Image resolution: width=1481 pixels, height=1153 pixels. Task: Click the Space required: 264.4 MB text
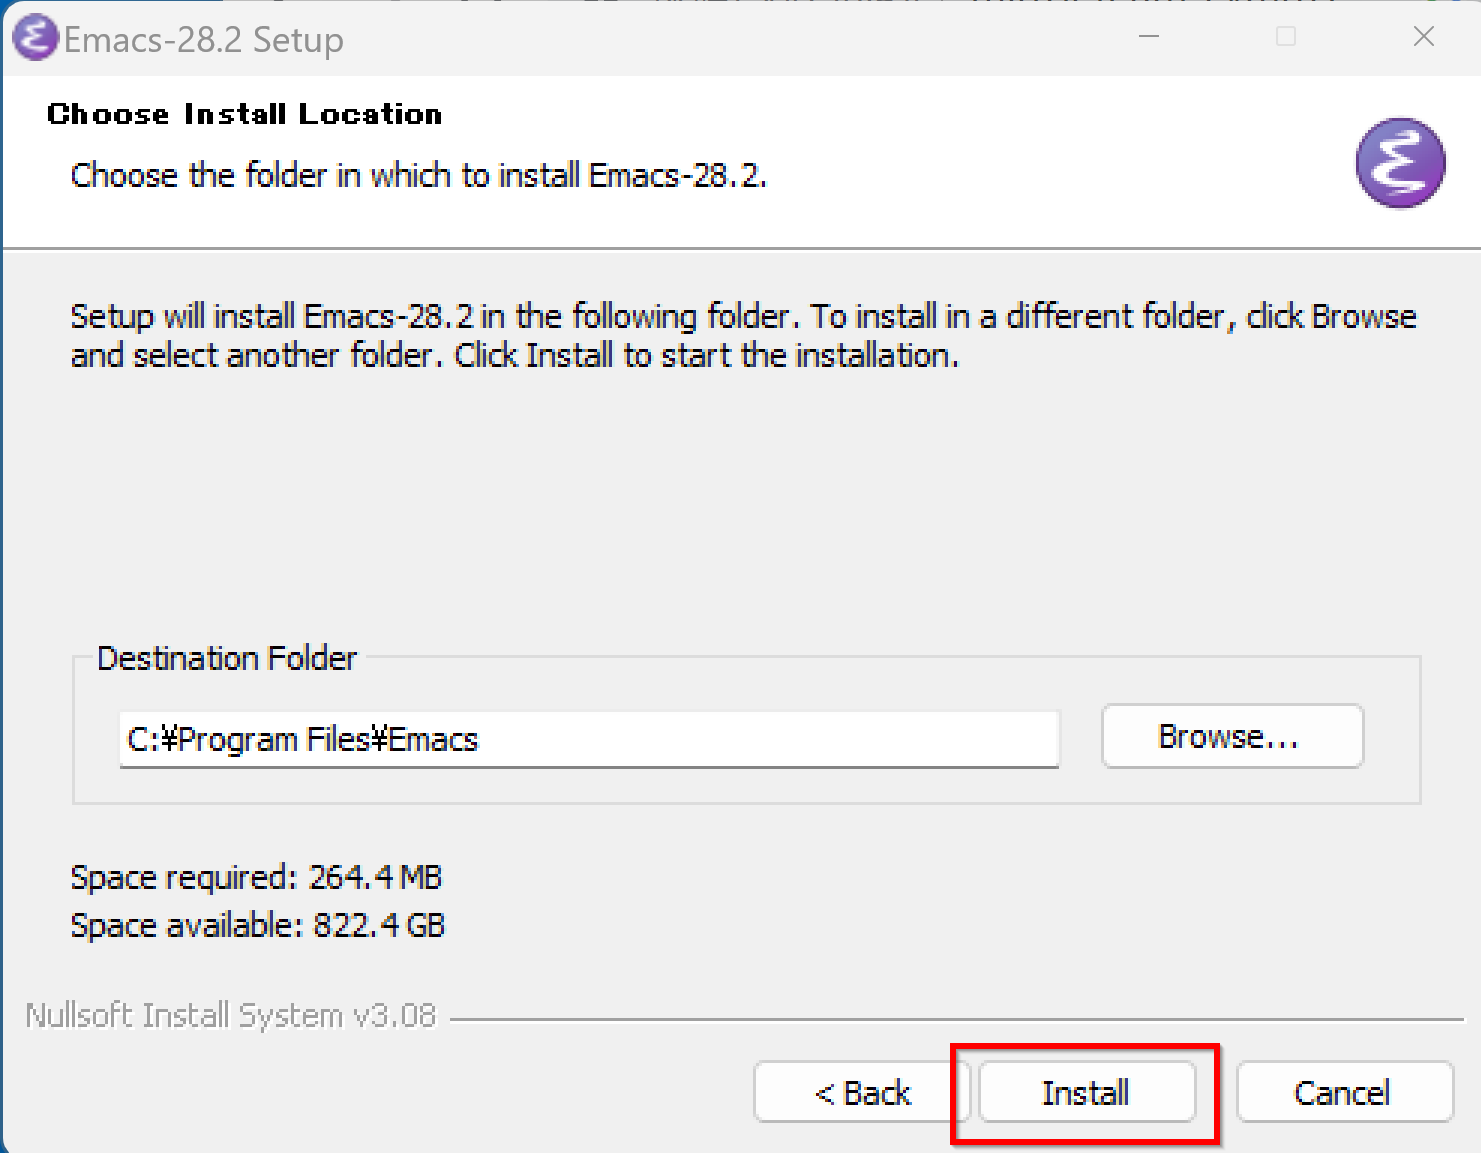(256, 877)
